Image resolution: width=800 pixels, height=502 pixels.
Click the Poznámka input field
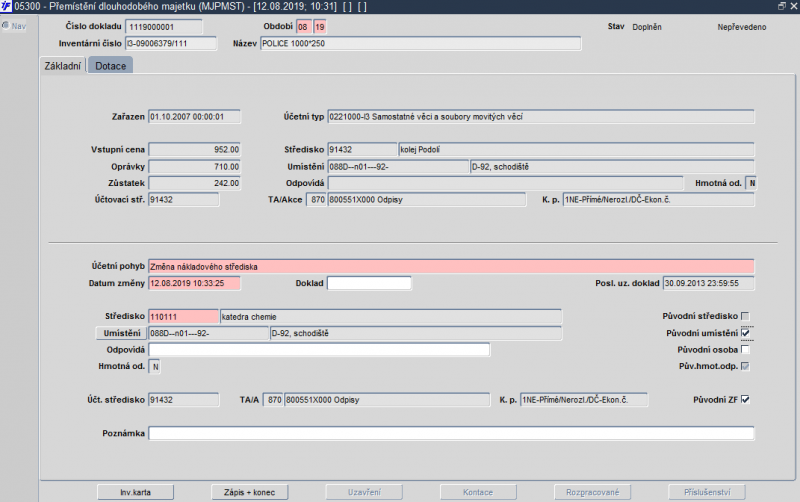coord(451,433)
